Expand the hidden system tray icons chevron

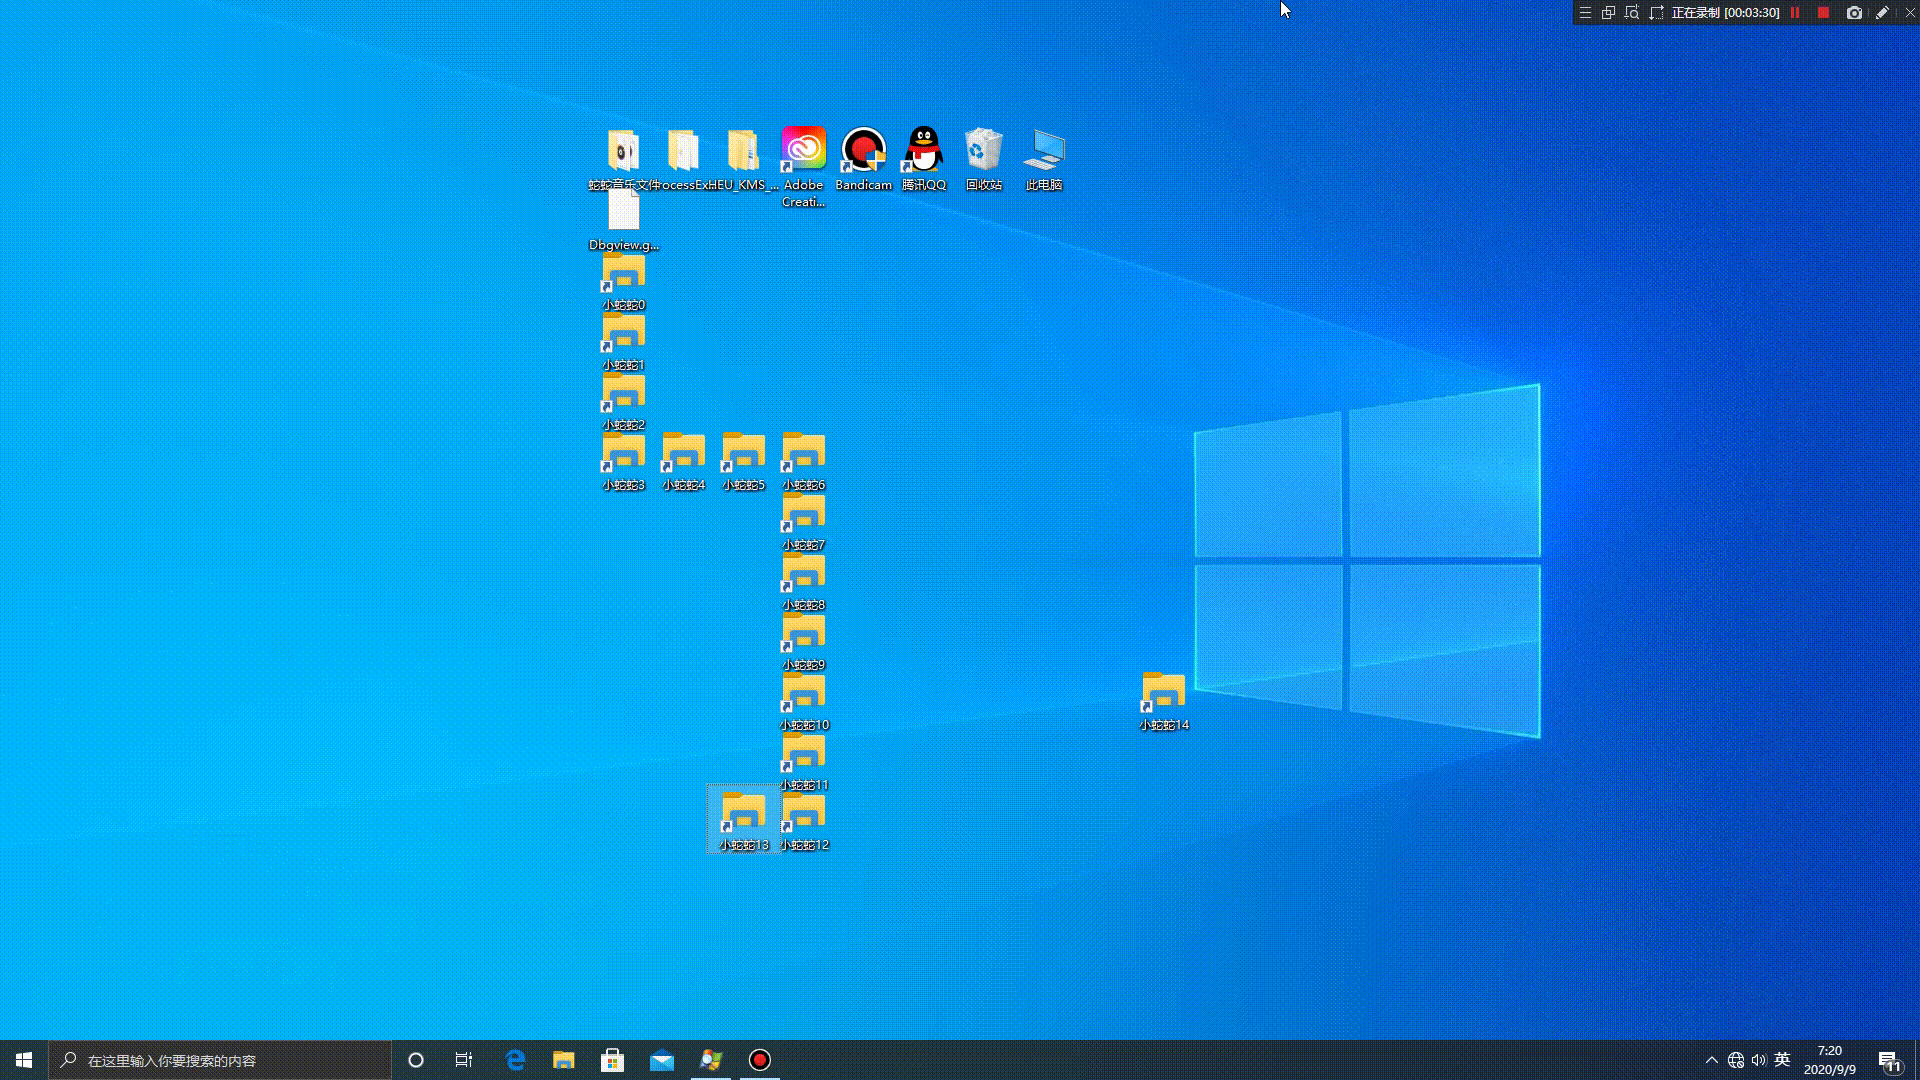click(x=1711, y=1060)
